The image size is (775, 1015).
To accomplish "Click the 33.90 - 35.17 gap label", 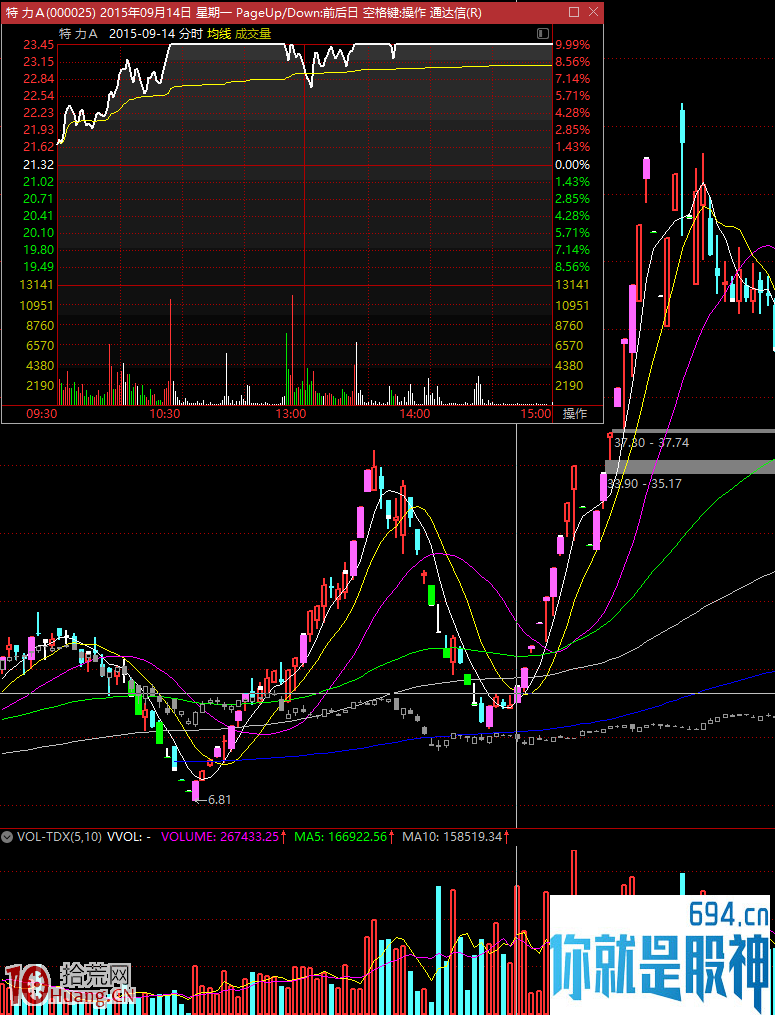I will click(x=644, y=484).
